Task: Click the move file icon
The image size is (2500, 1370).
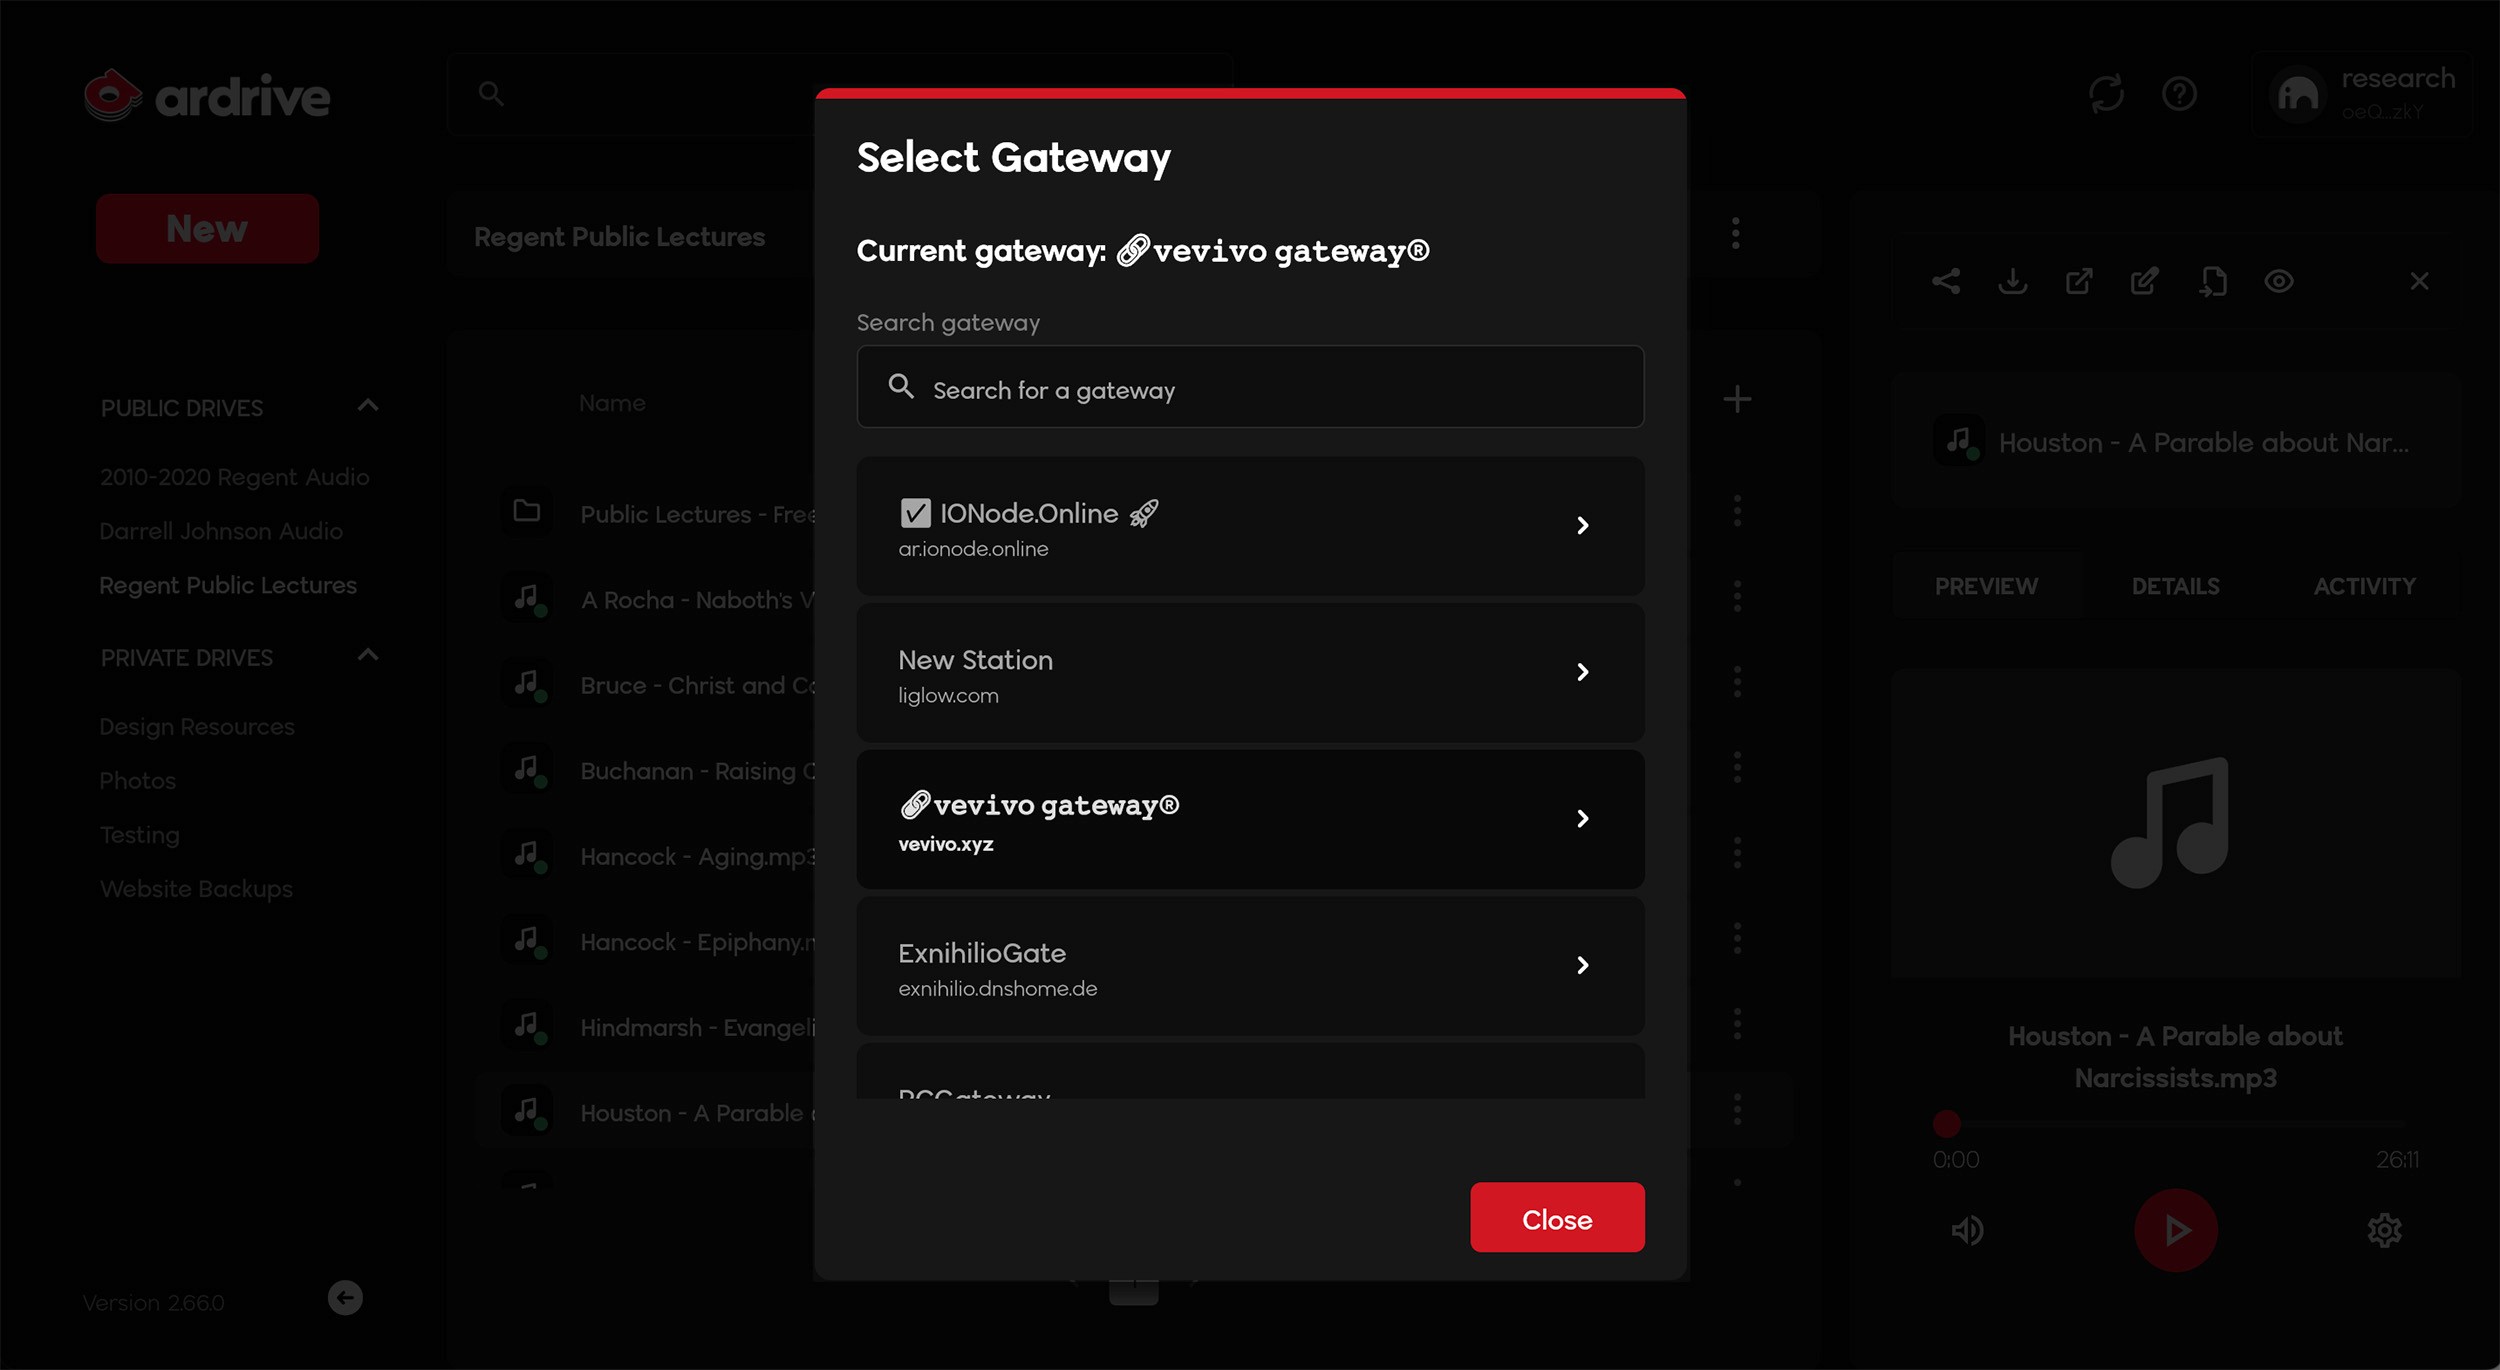Action: 2212,281
